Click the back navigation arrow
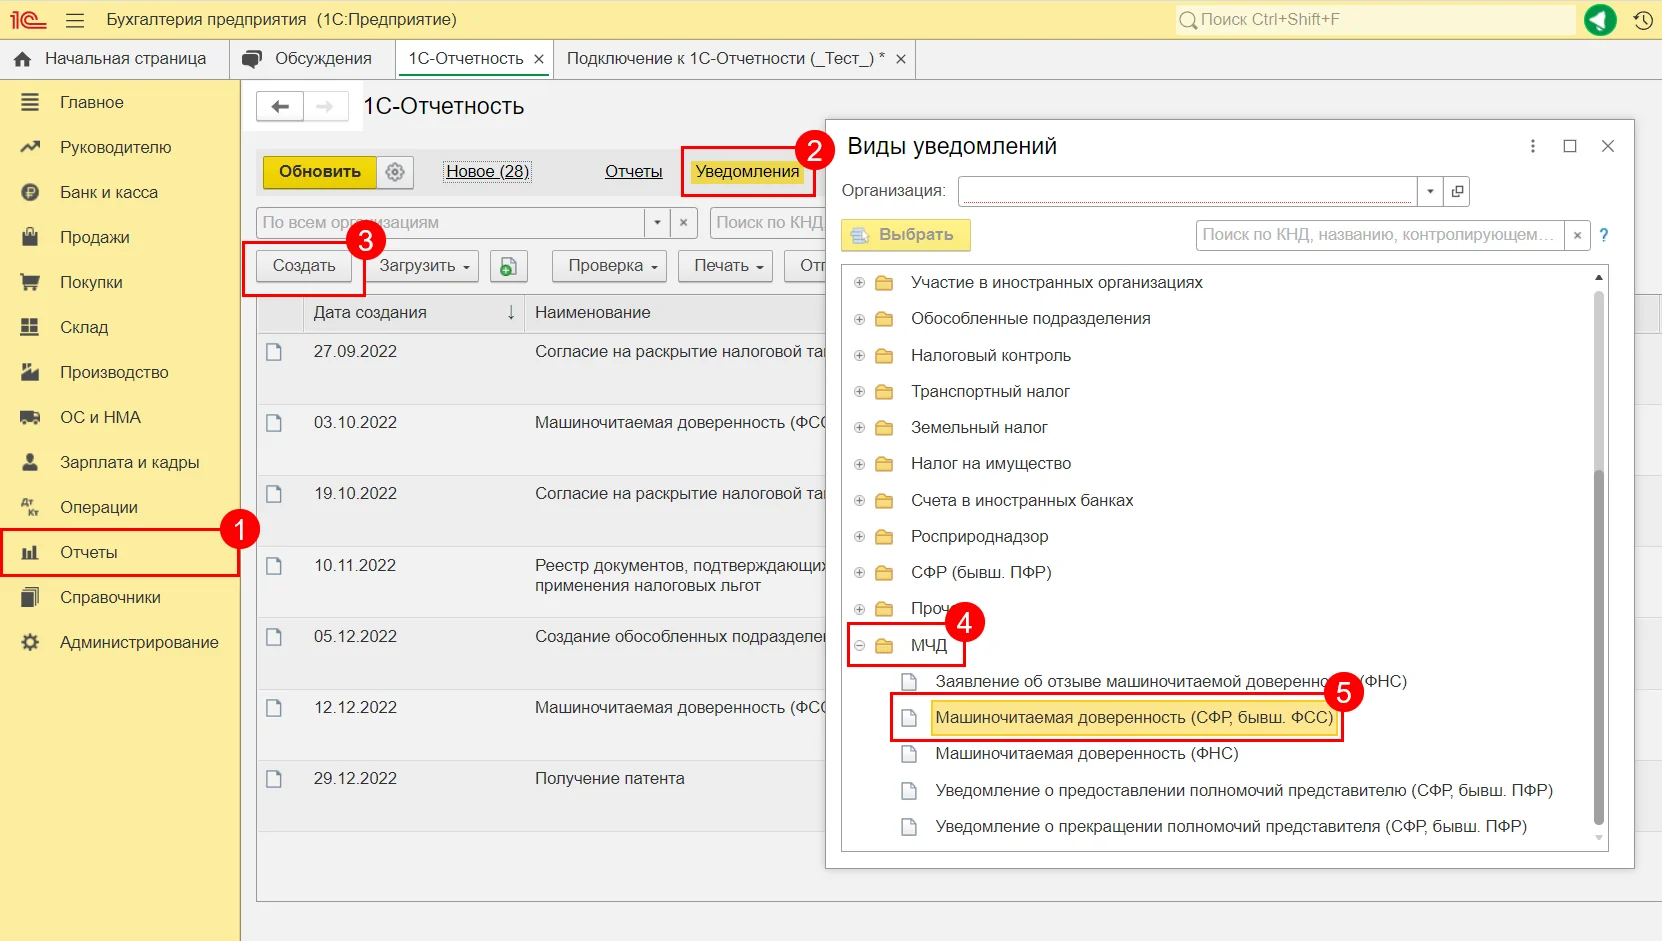The width and height of the screenshot is (1662, 941). click(280, 106)
